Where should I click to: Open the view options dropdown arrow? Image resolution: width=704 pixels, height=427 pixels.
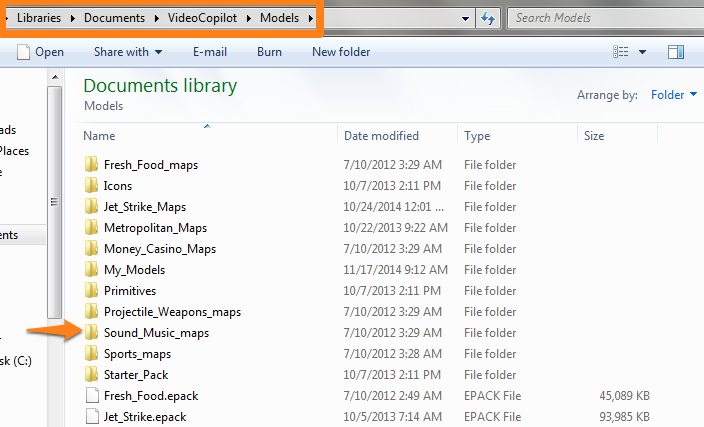643,52
